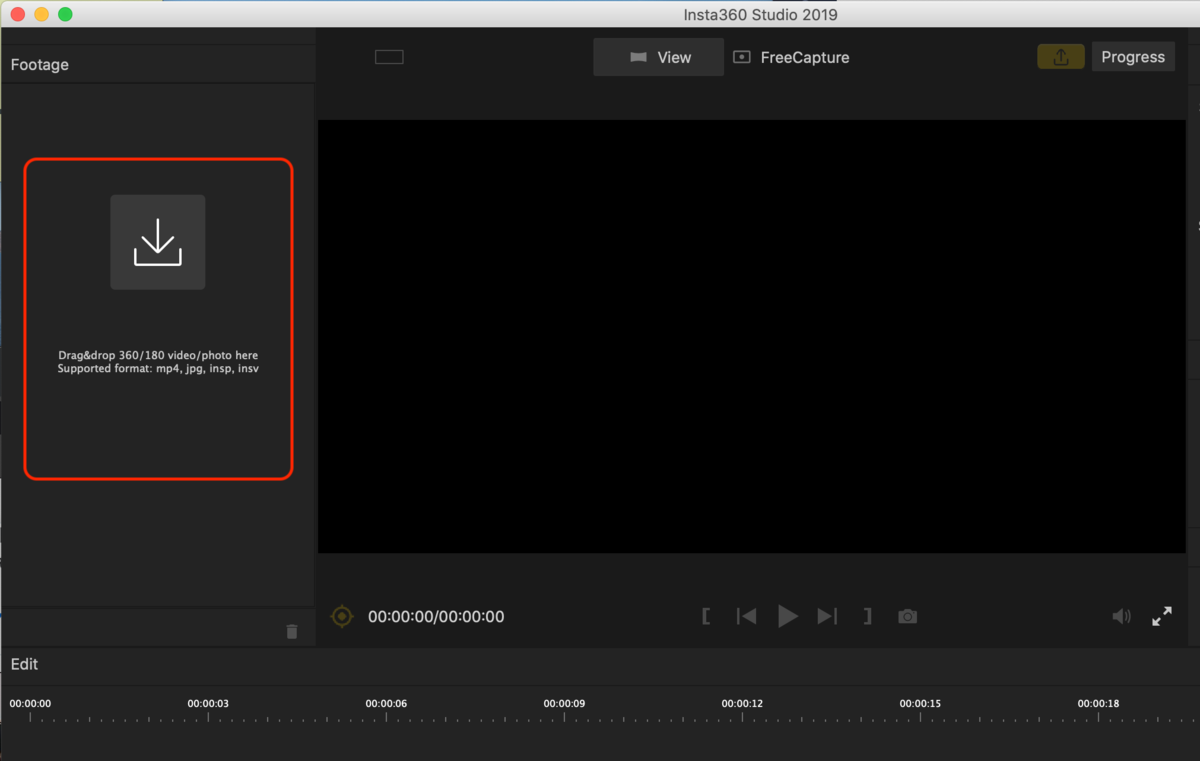Screen dimensions: 1200x761
Task: Click the 00:00:15 timeline marker
Action: click(x=920, y=703)
